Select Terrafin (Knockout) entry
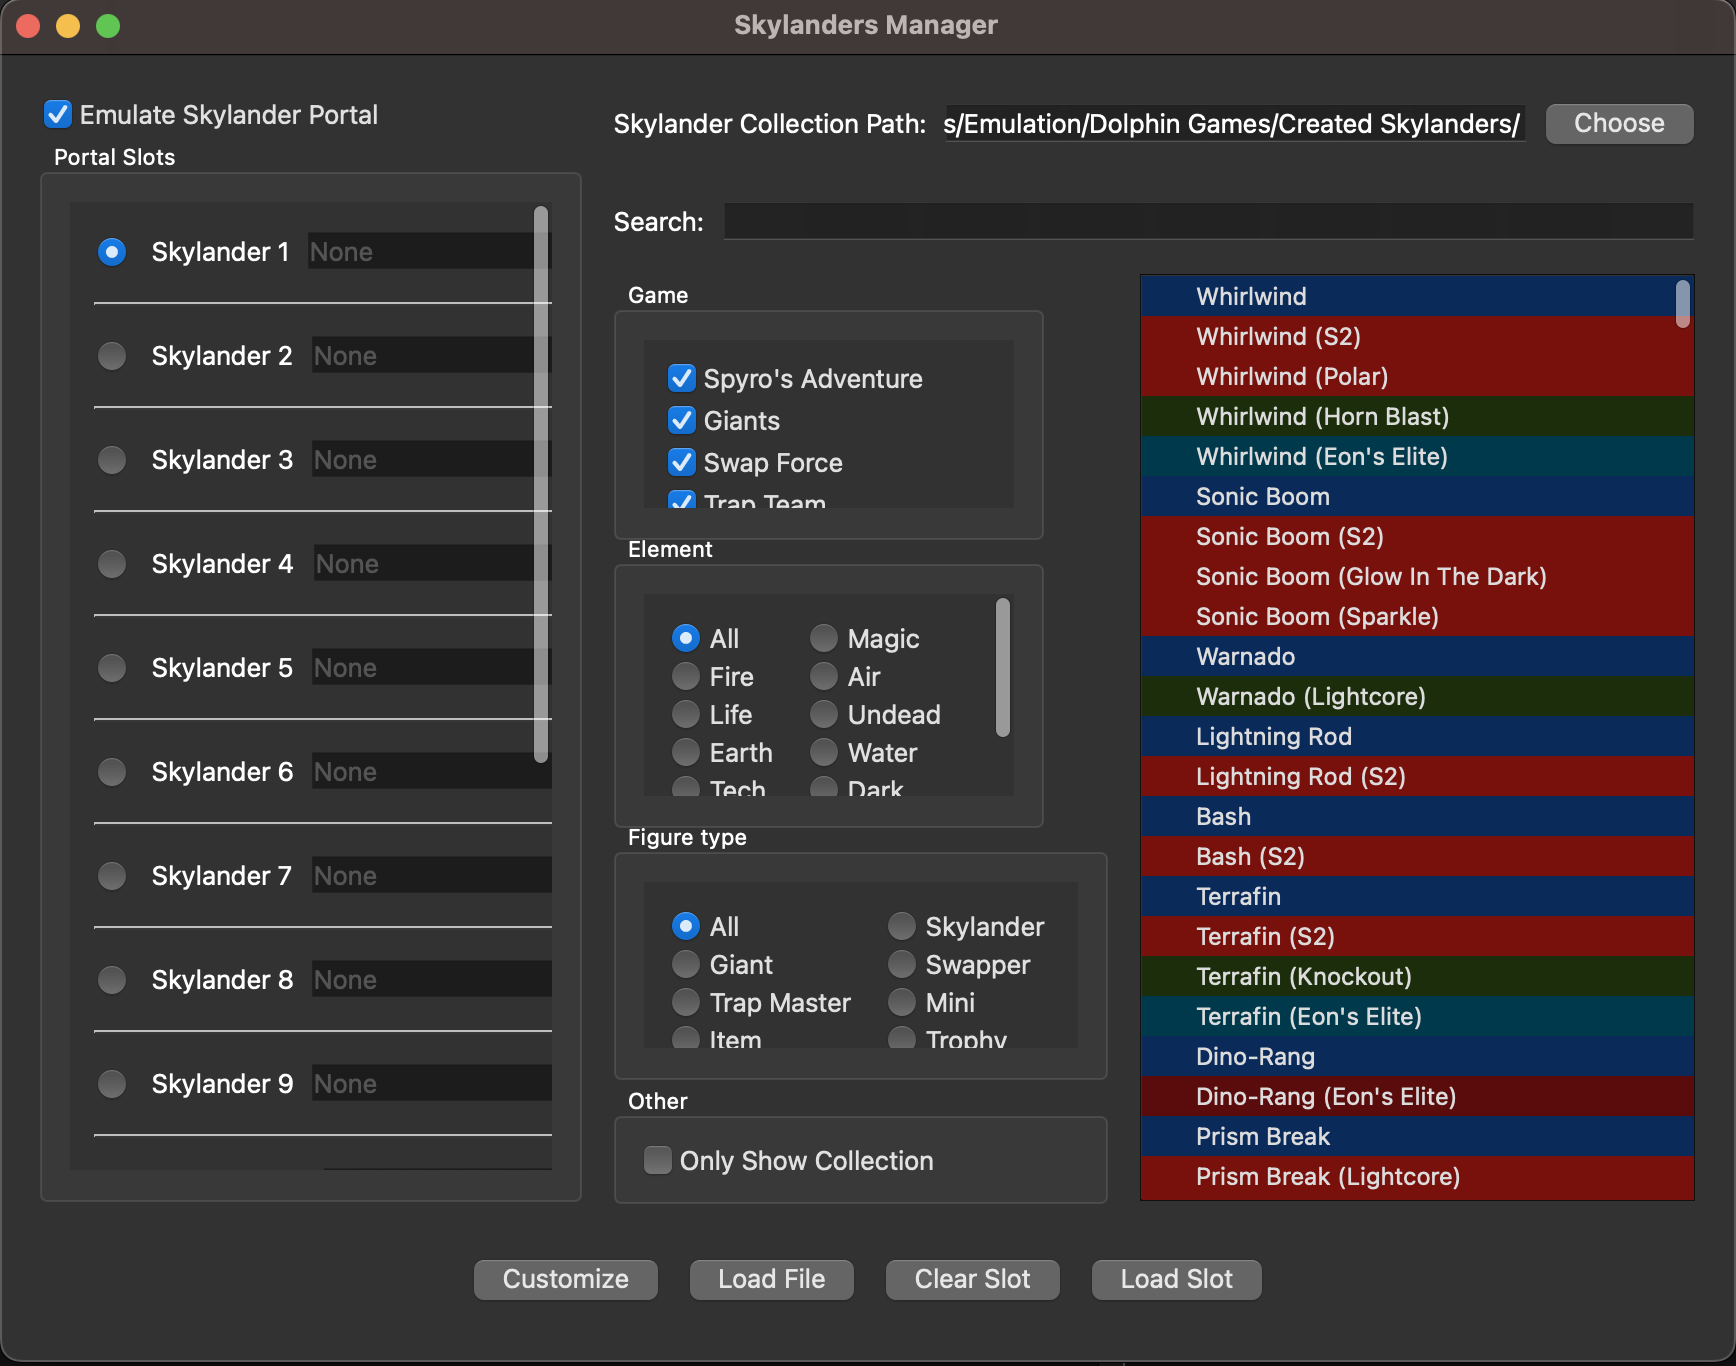 tap(1417, 976)
